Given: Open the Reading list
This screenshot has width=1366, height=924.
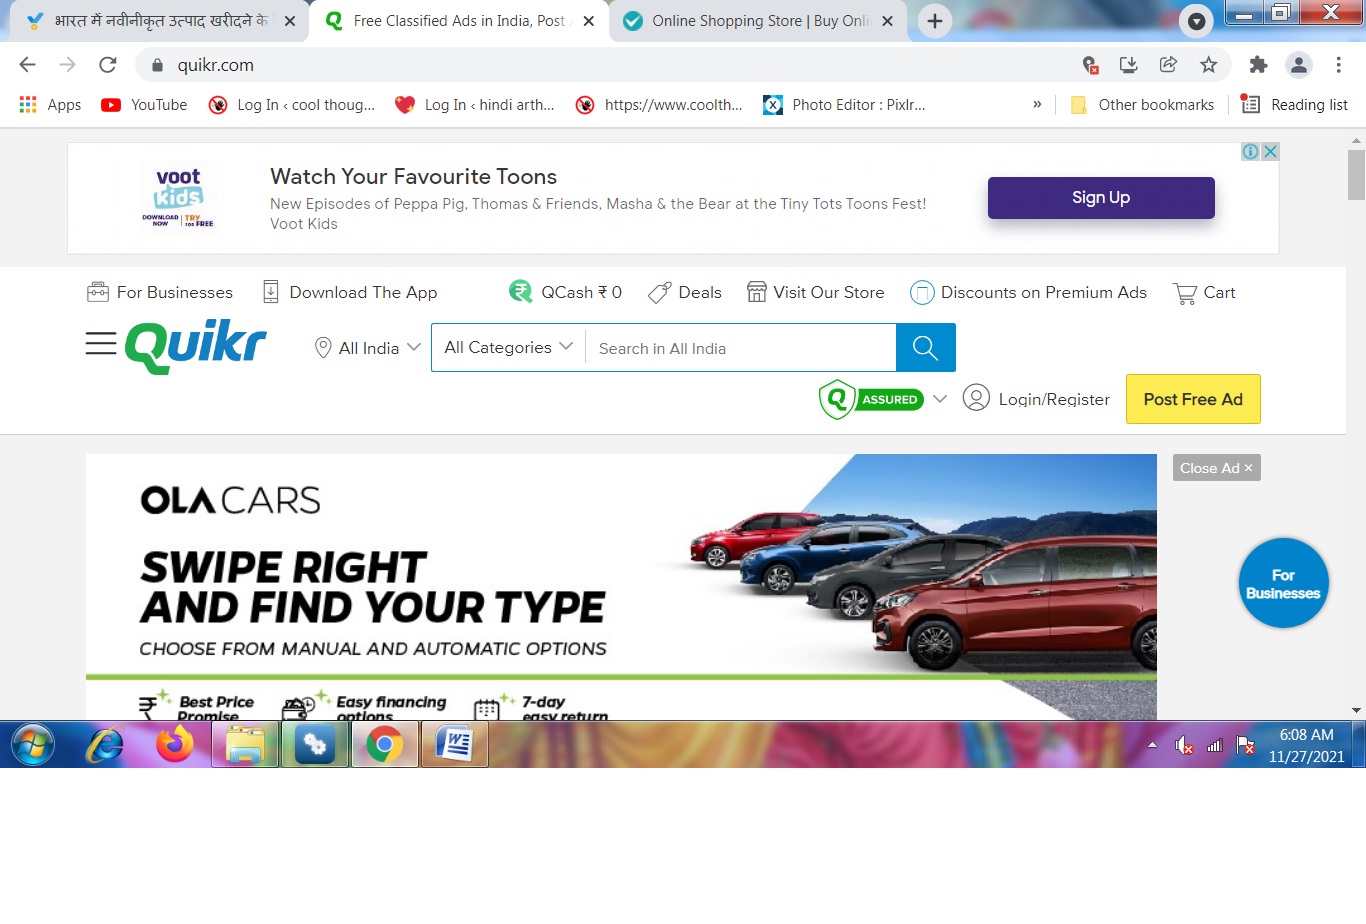Looking at the screenshot, I should [x=1295, y=105].
